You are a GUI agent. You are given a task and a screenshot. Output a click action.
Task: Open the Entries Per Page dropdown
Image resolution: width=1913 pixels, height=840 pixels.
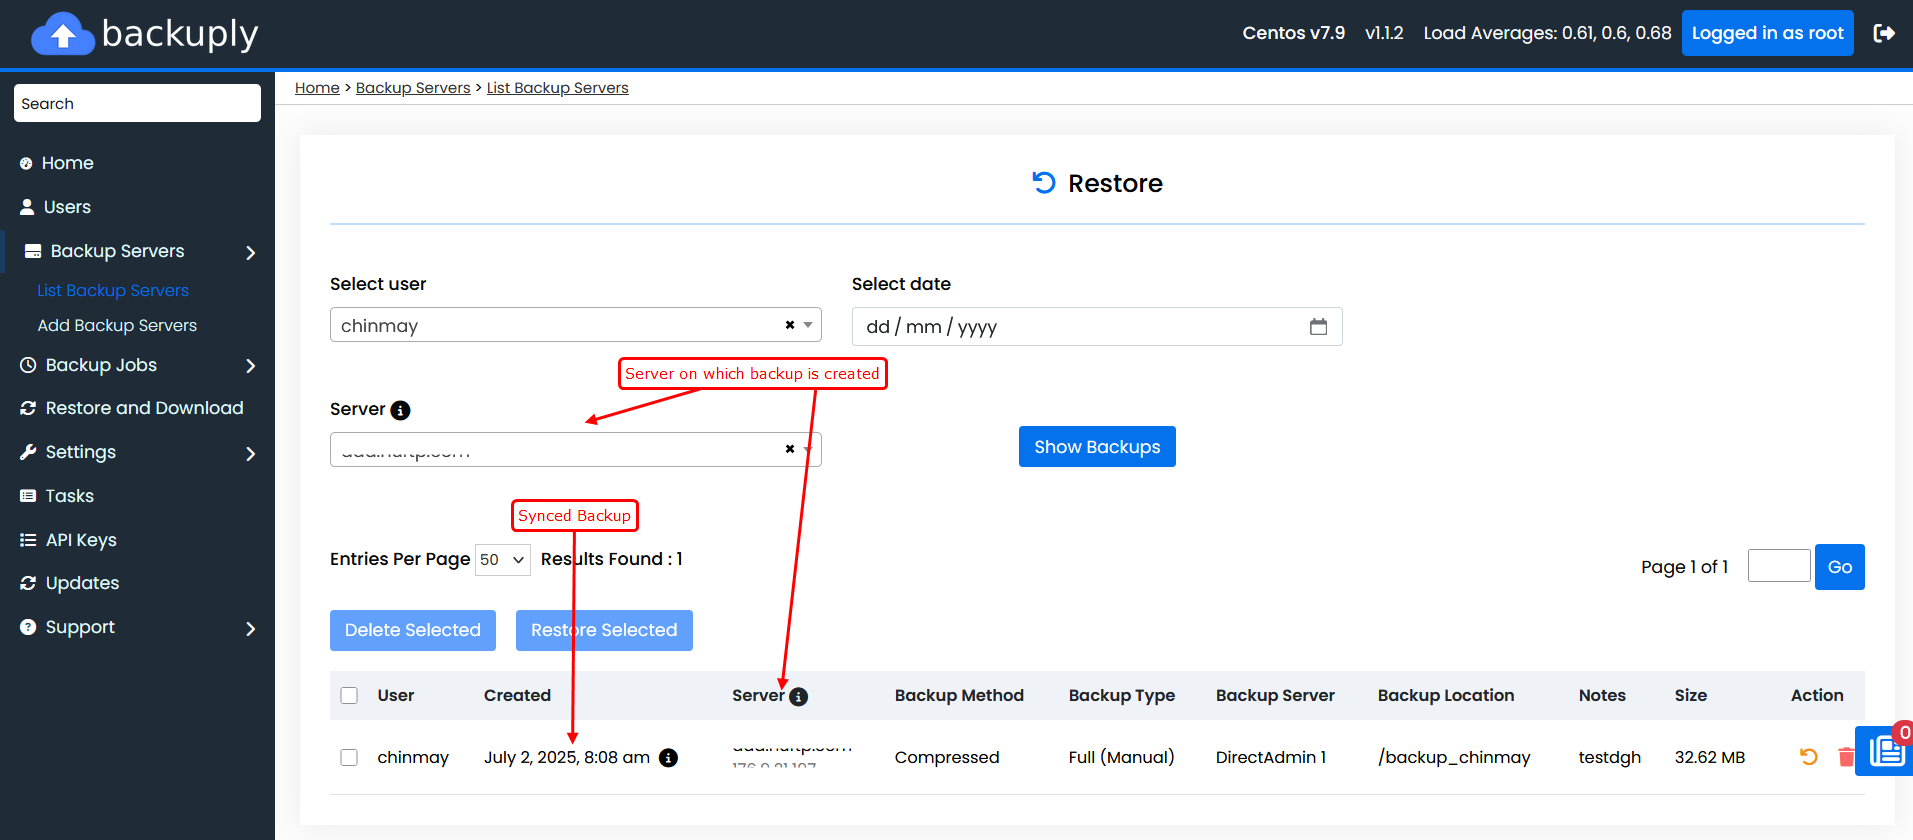pyautogui.click(x=502, y=560)
